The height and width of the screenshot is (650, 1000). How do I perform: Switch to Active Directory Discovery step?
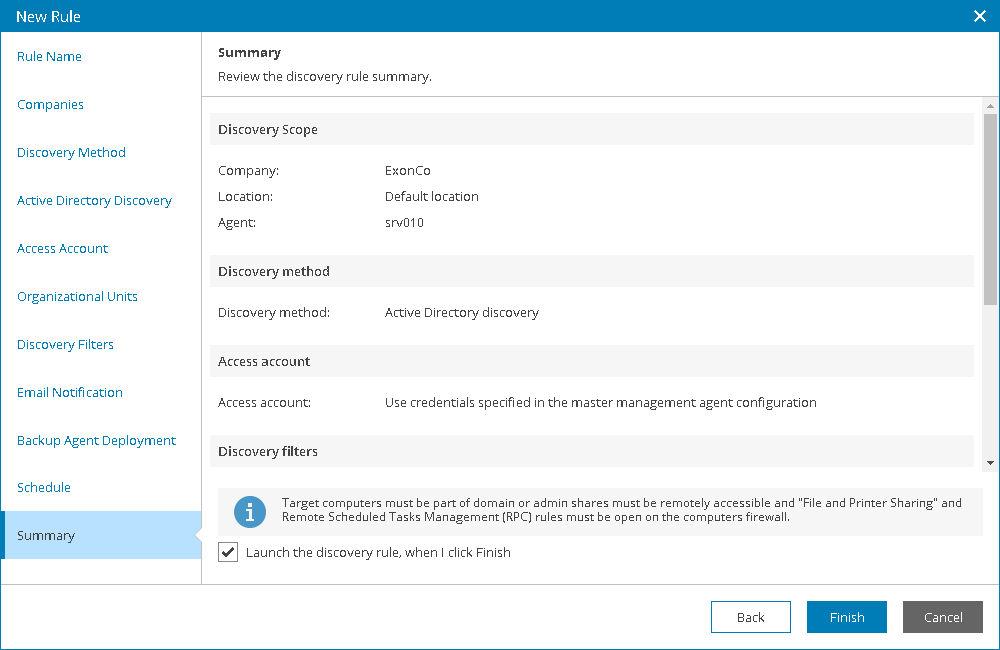click(x=95, y=201)
